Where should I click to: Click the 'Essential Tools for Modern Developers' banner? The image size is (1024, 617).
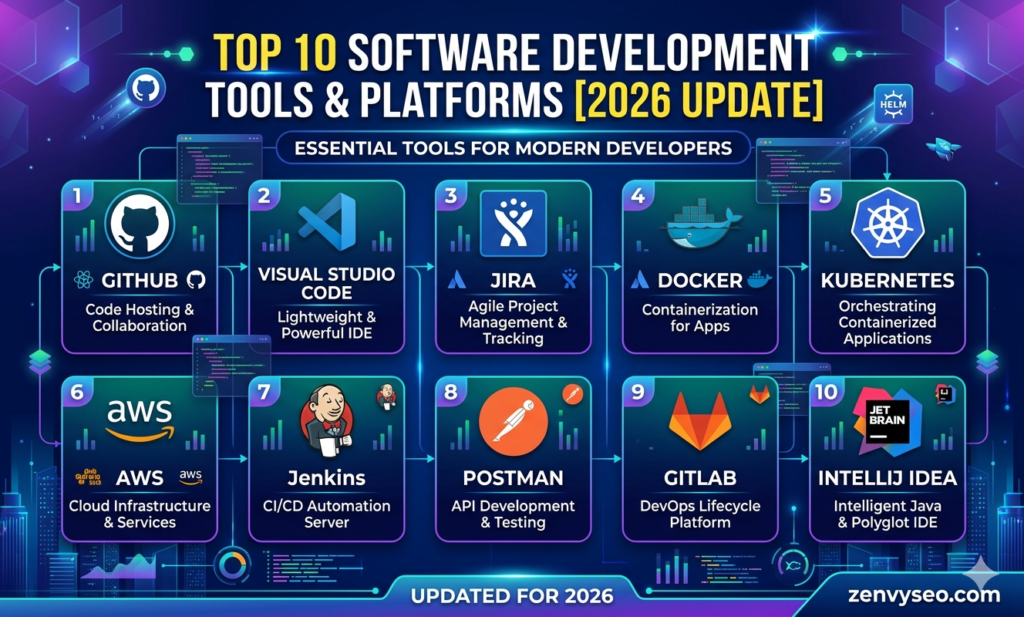click(x=513, y=148)
